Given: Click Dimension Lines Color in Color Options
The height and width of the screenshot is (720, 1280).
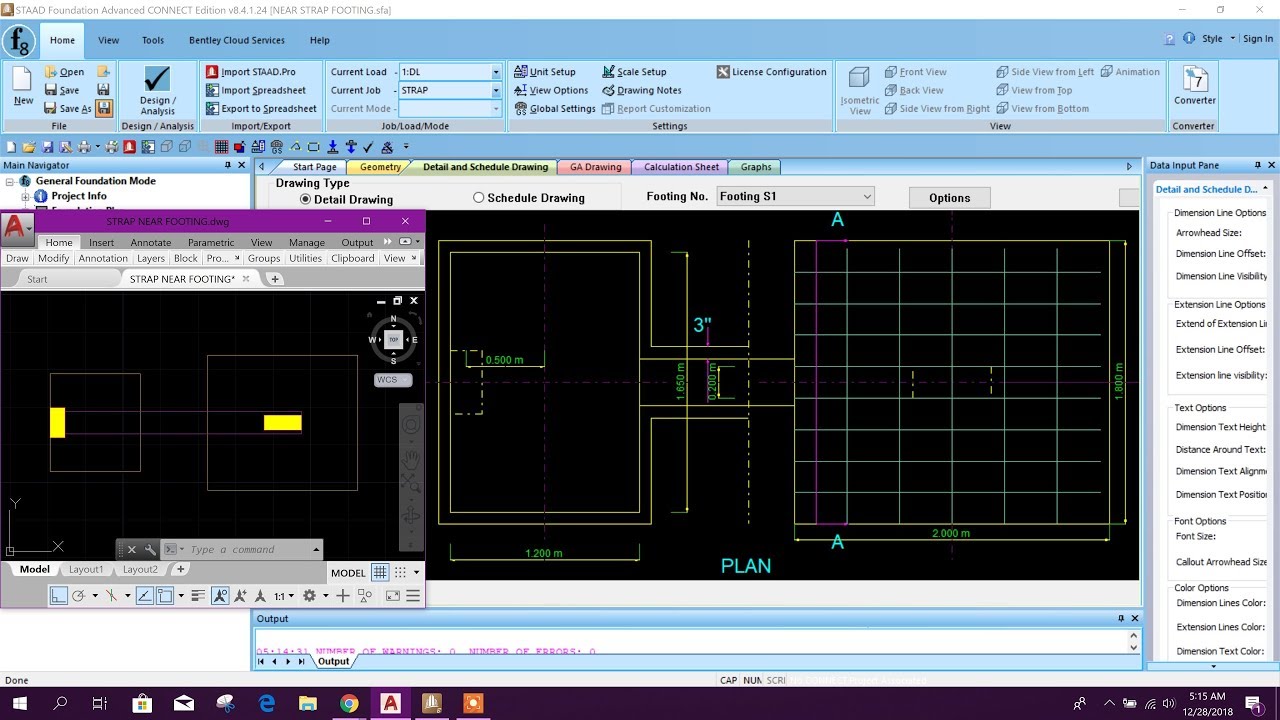Looking at the screenshot, I should [1220, 603].
